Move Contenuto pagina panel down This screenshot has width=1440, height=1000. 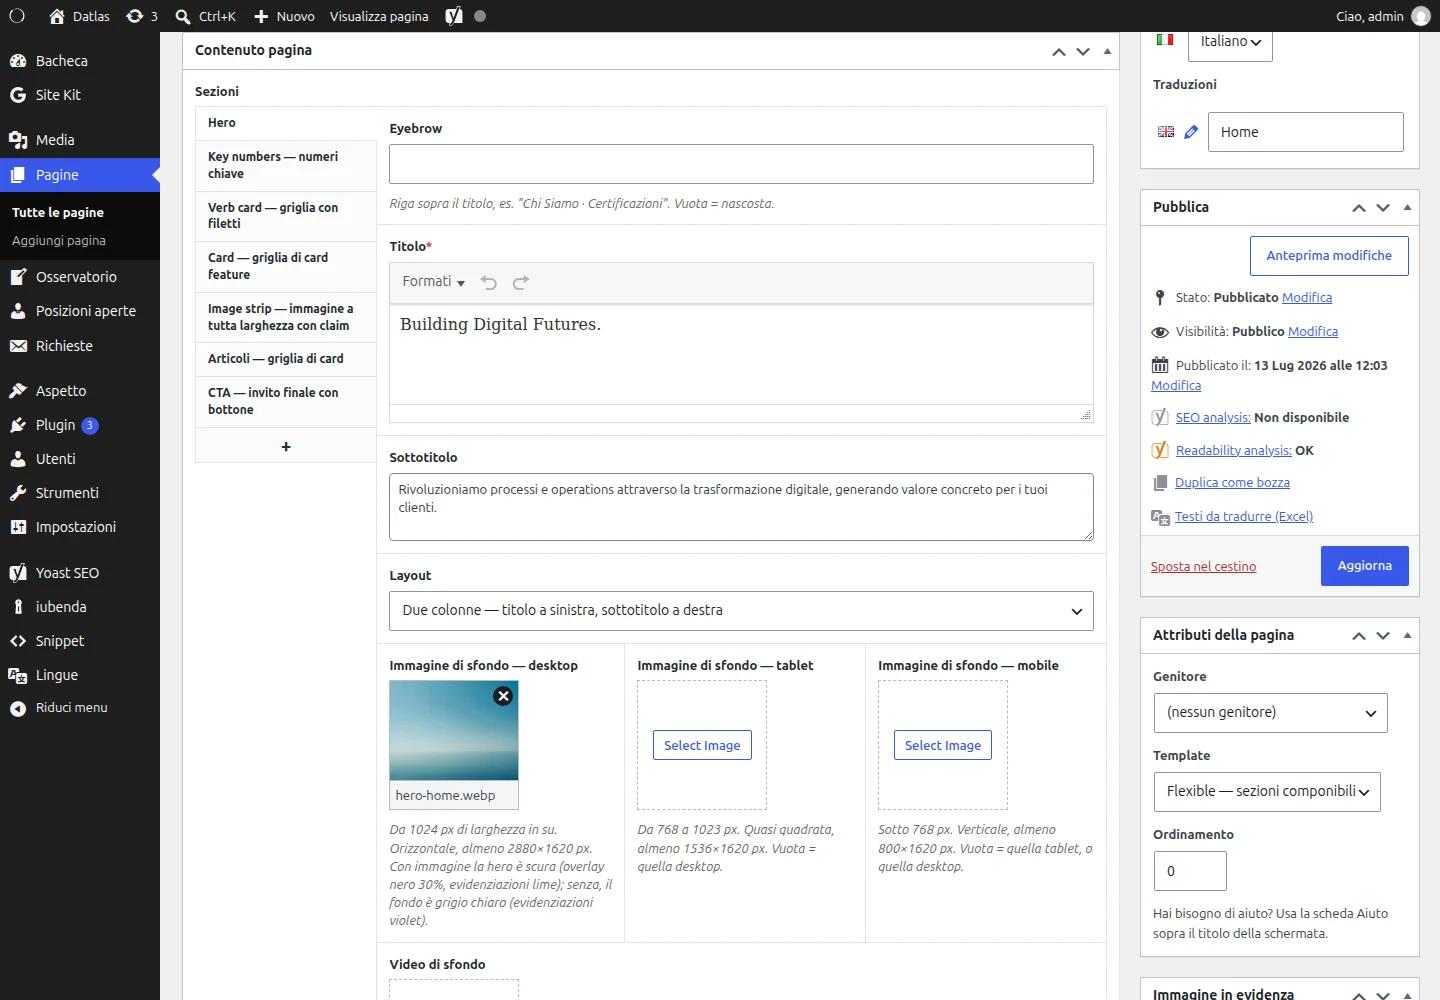[x=1083, y=51]
